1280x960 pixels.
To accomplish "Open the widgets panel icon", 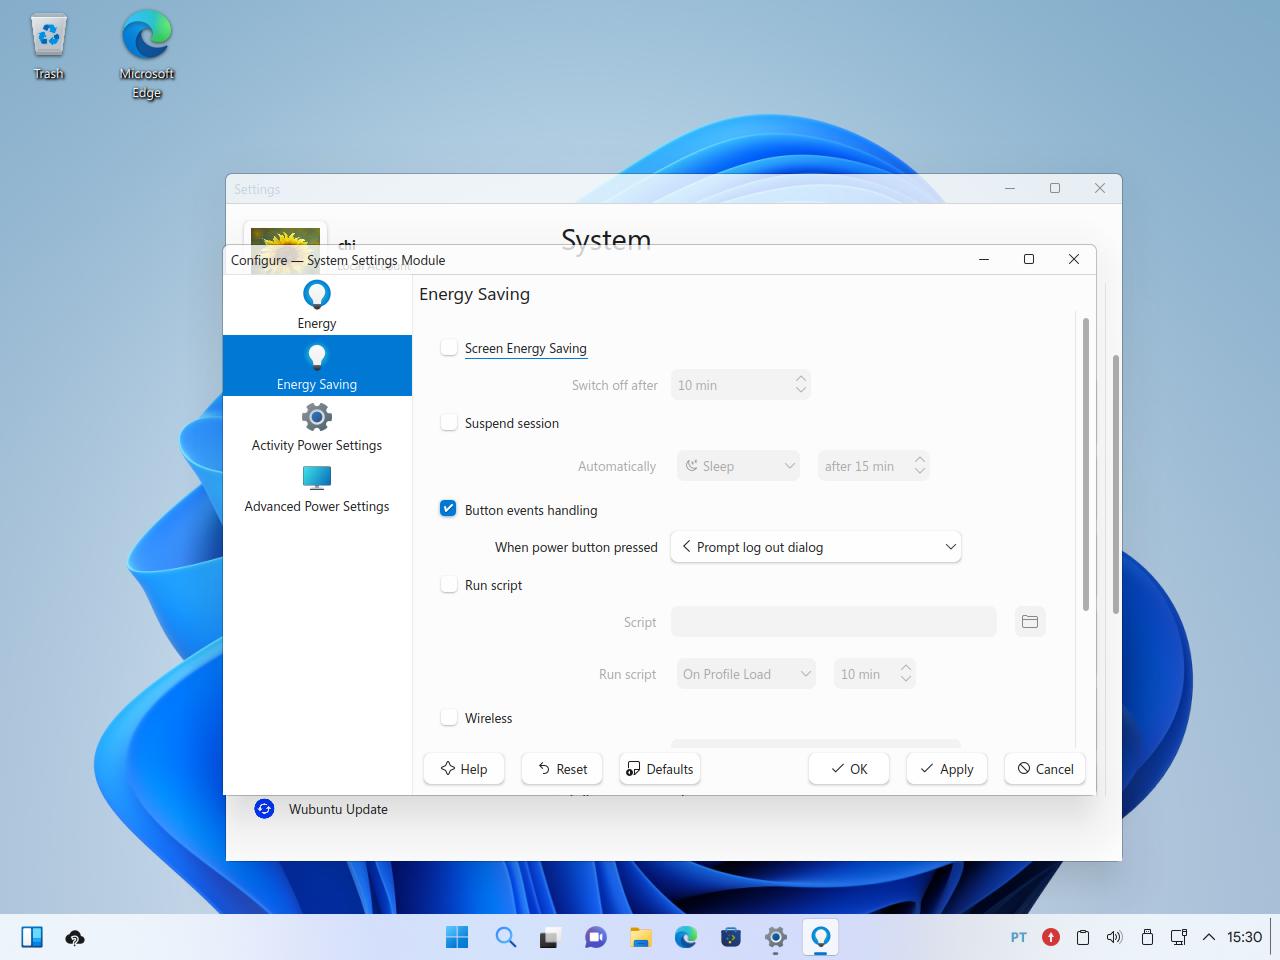I will [32, 937].
